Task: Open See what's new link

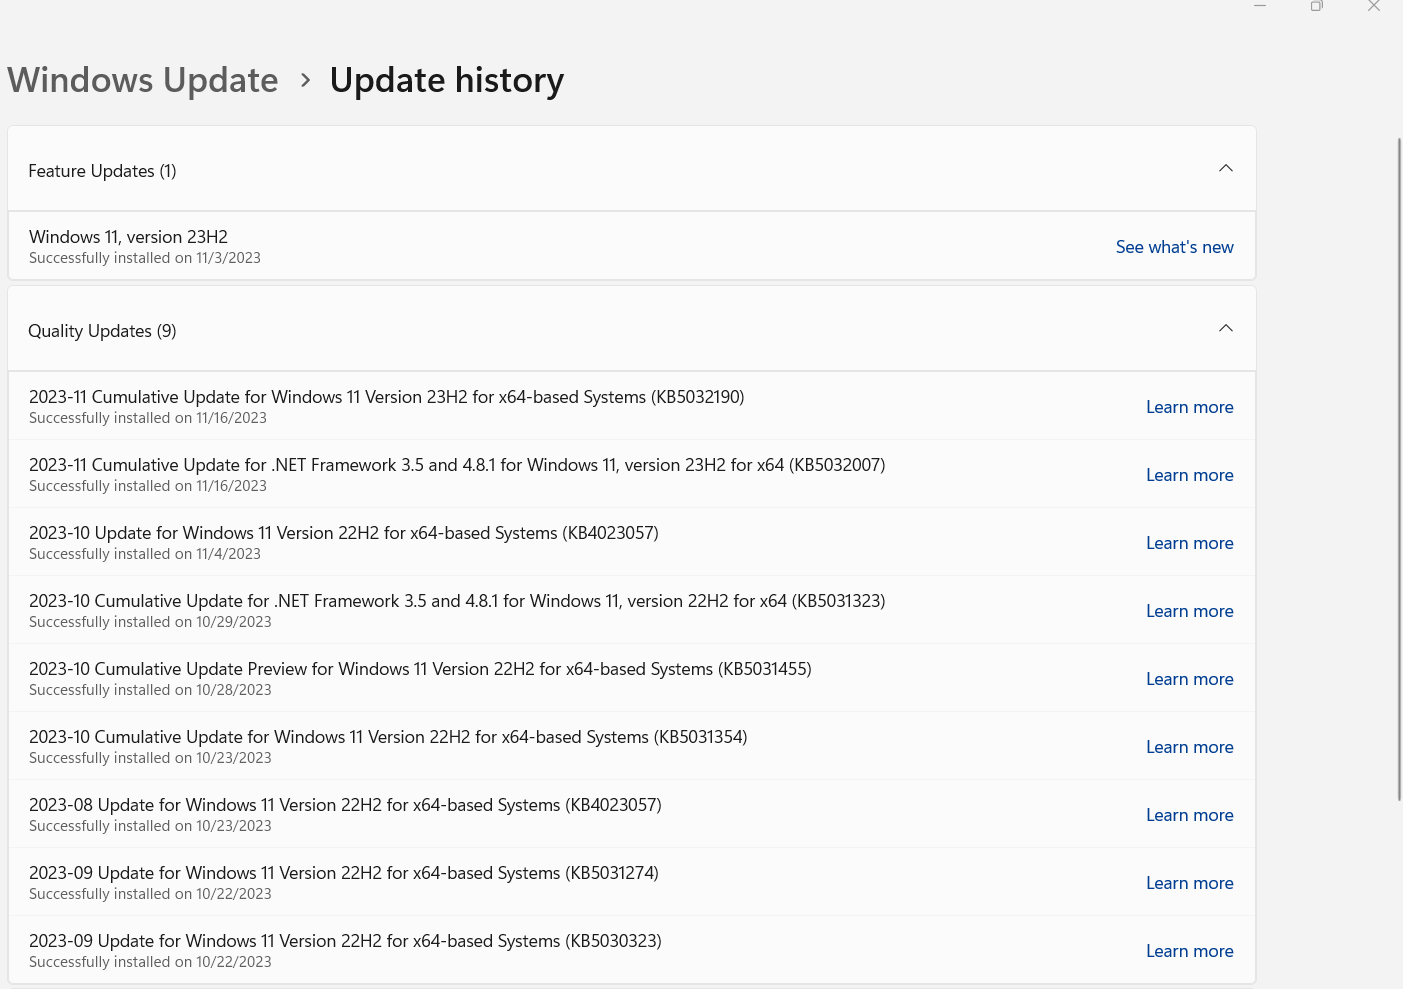Action: click(x=1174, y=247)
